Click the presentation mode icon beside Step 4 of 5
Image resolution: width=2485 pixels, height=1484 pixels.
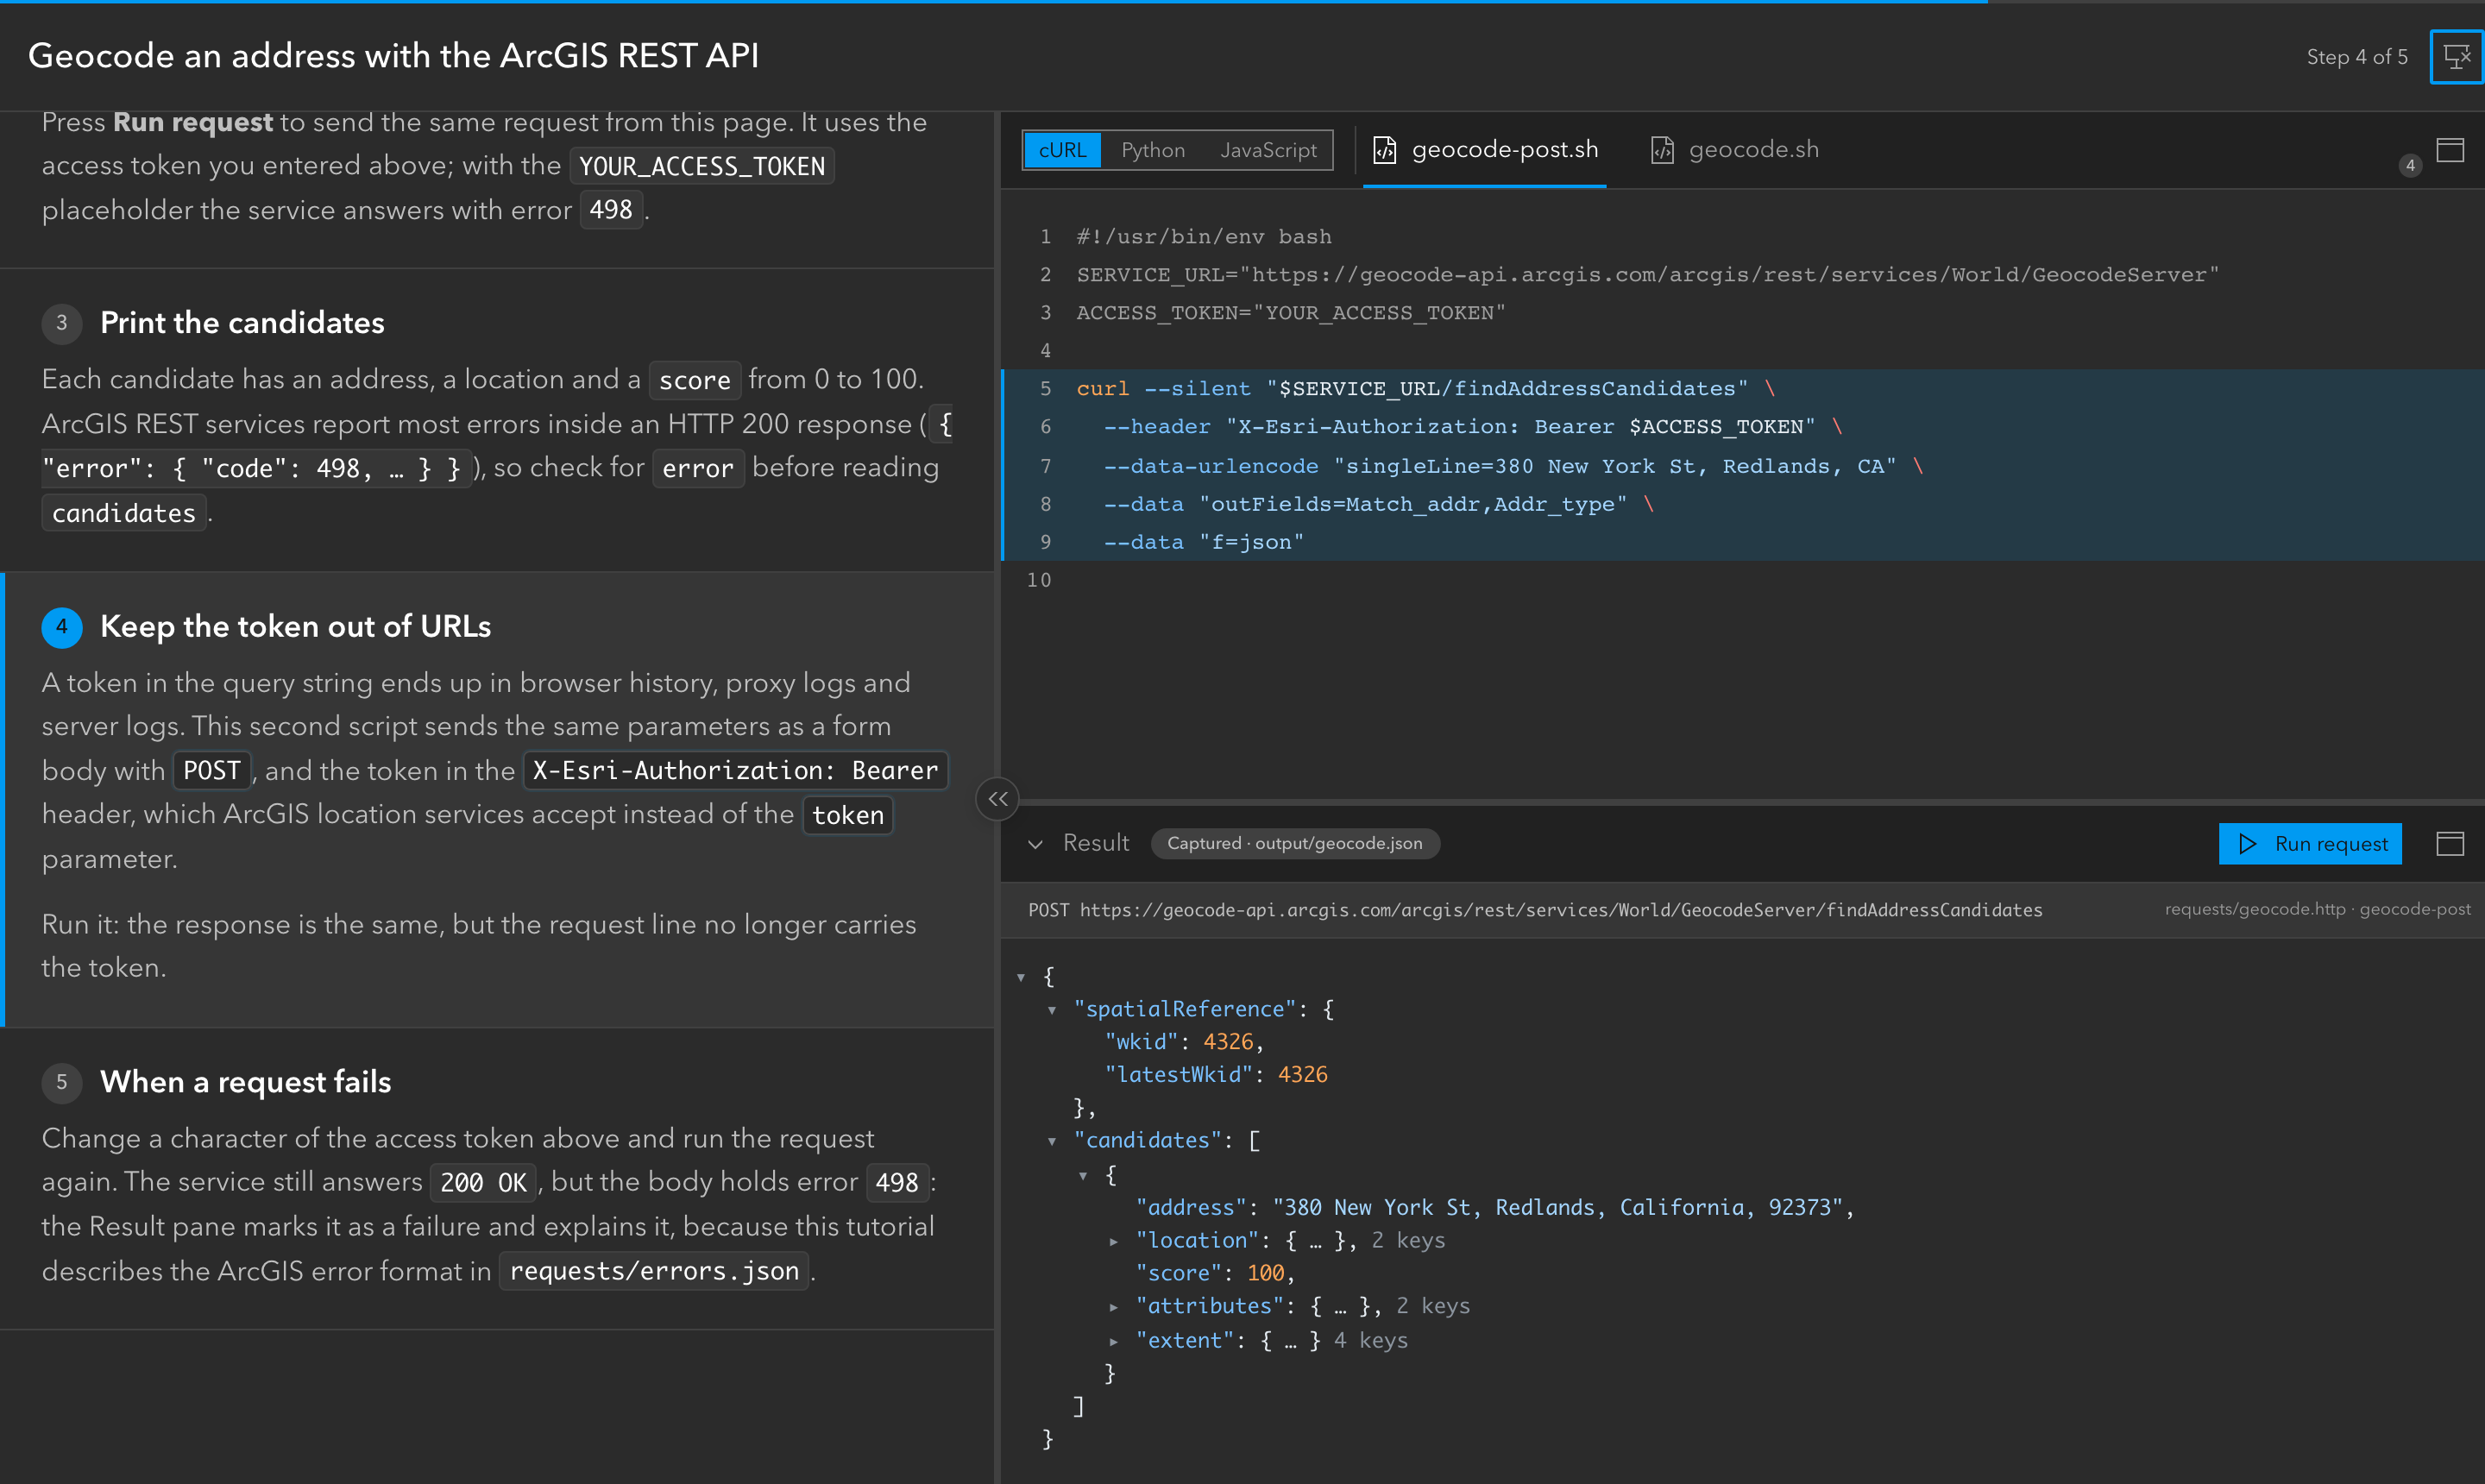2456,57
